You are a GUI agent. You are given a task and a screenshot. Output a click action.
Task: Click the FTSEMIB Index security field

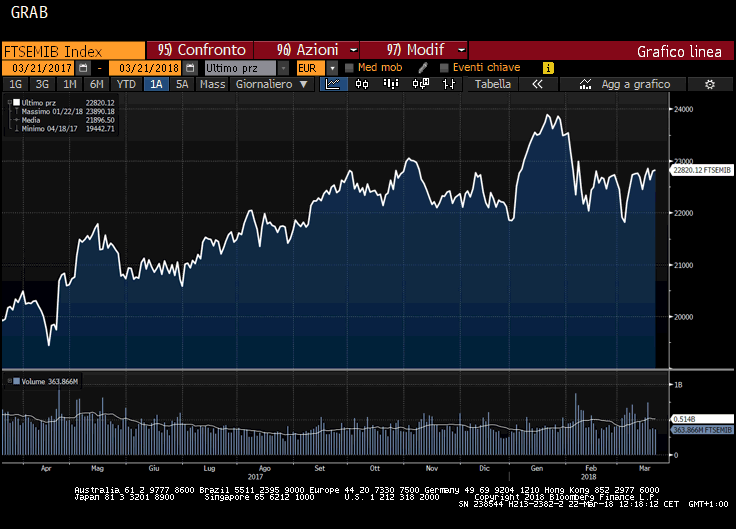point(74,51)
